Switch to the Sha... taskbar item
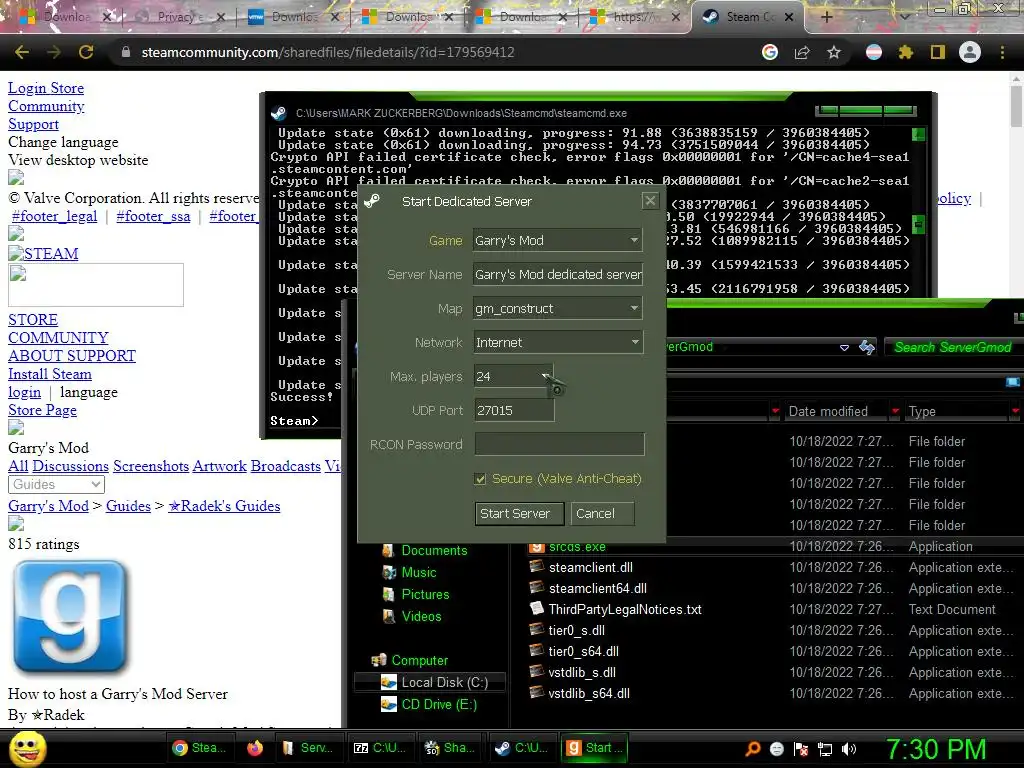Image resolution: width=1024 pixels, height=768 pixels. coord(449,748)
